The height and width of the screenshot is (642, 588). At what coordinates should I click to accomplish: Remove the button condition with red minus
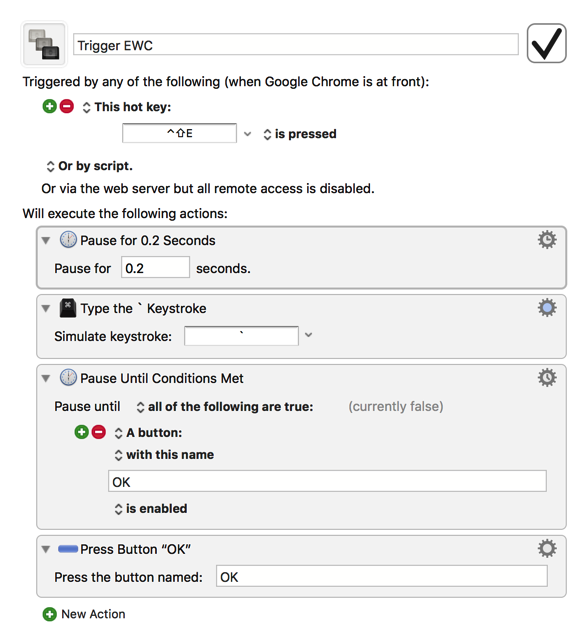coord(99,432)
